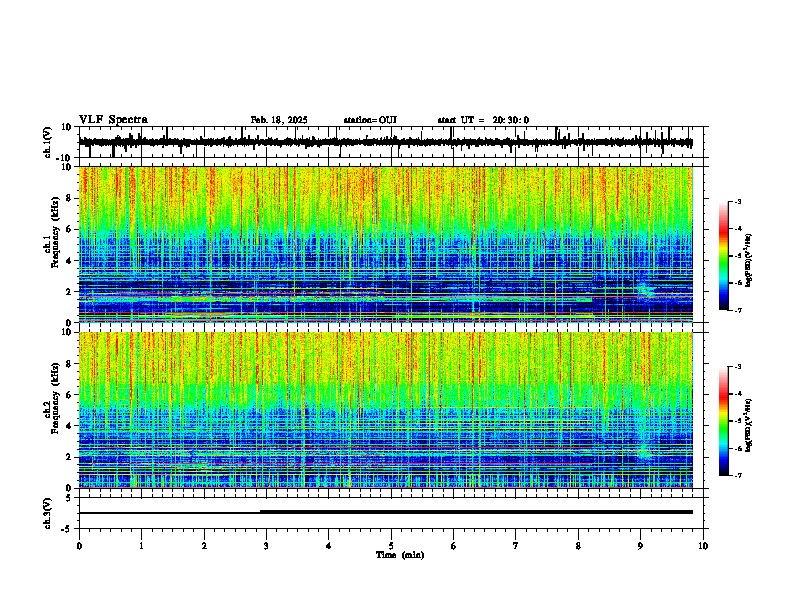This screenshot has width=792, height=612.
Task: Click time axis tick label "5"
Action: tap(391, 546)
